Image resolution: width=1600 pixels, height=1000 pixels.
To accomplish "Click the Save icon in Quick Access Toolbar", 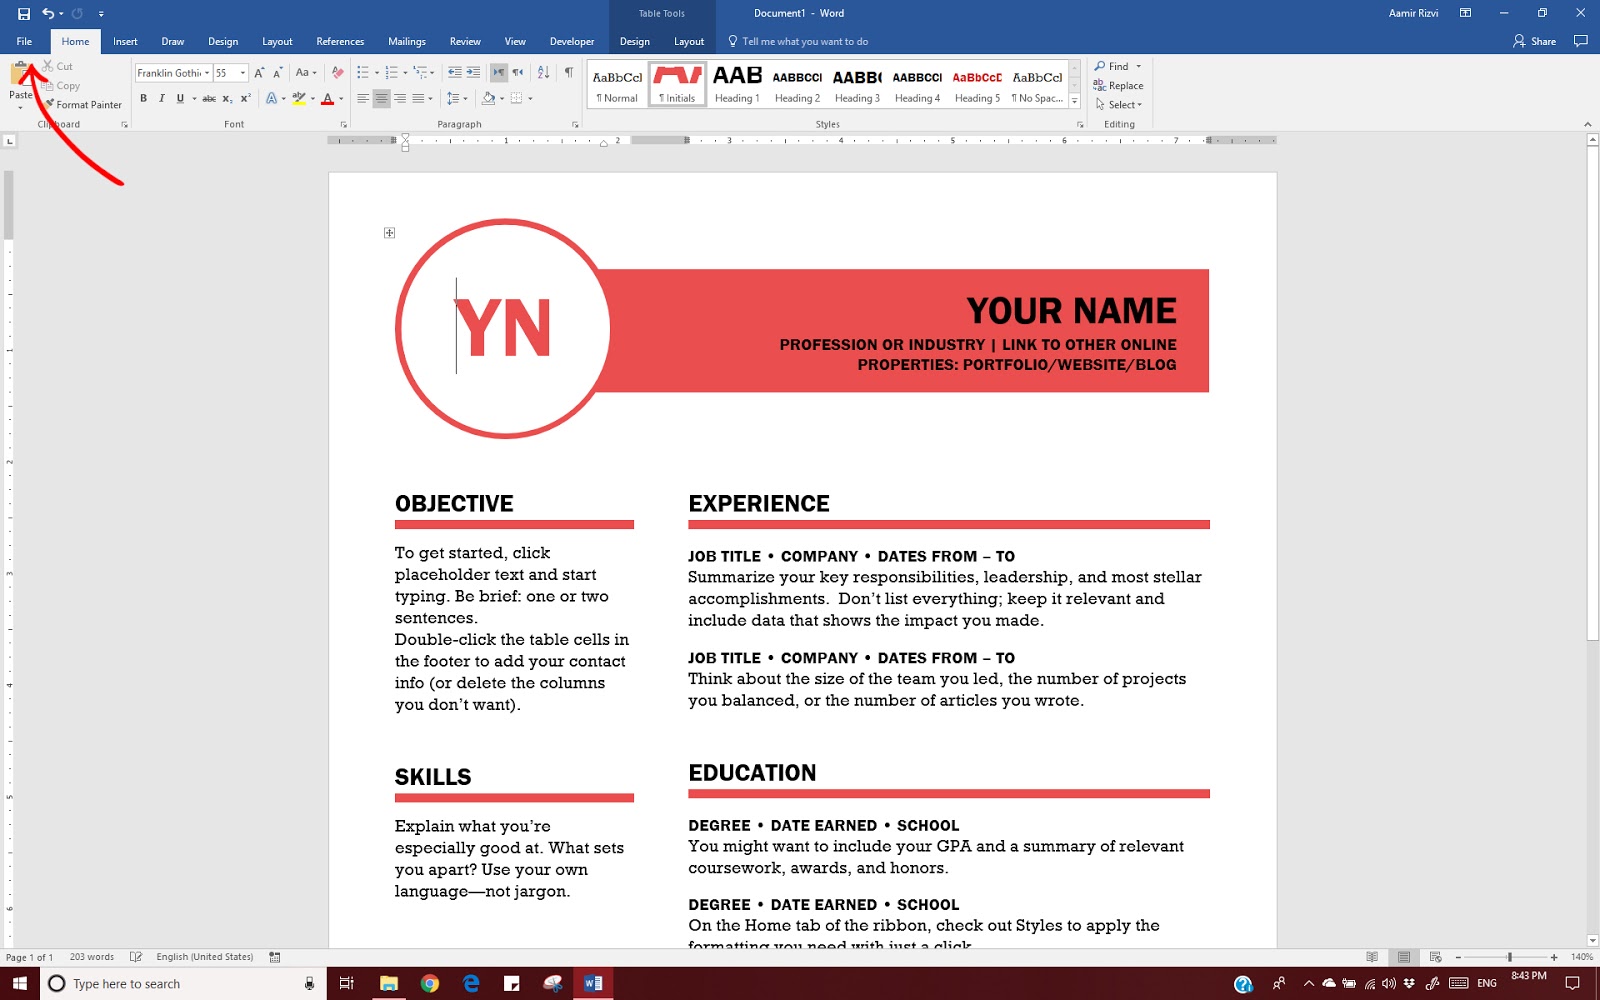I will 24,14.
